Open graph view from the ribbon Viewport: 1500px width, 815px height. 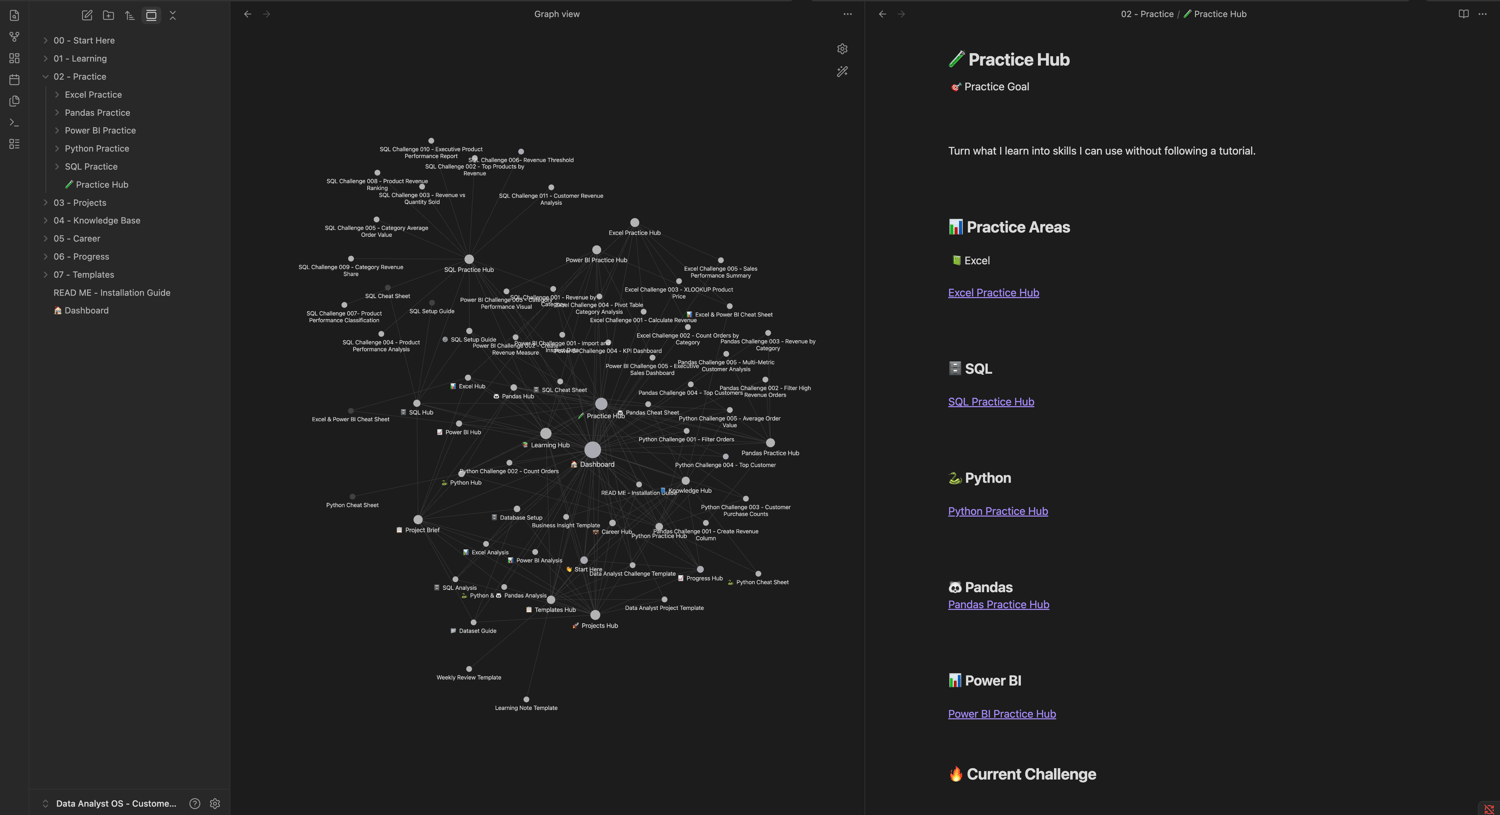14,37
